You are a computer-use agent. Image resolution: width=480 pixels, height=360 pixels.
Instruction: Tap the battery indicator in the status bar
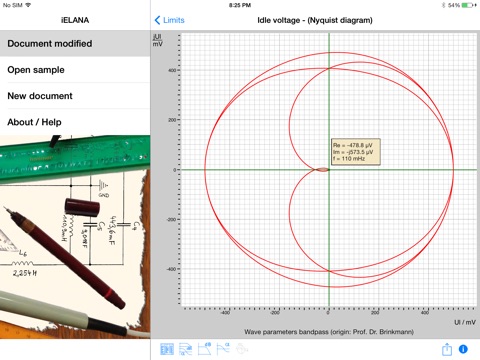pos(468,5)
